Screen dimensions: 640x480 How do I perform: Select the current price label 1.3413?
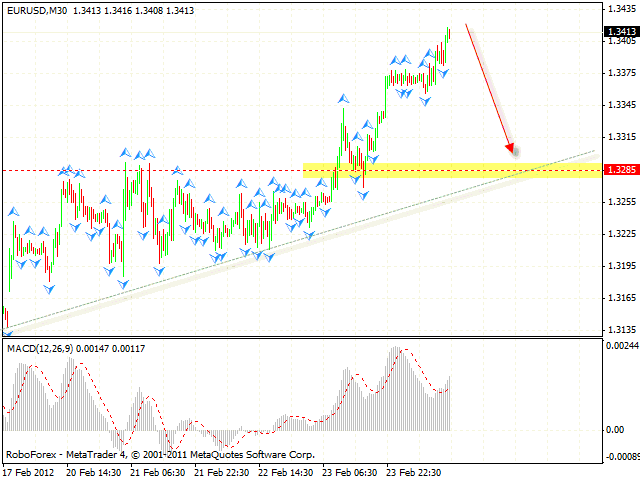[x=620, y=32]
